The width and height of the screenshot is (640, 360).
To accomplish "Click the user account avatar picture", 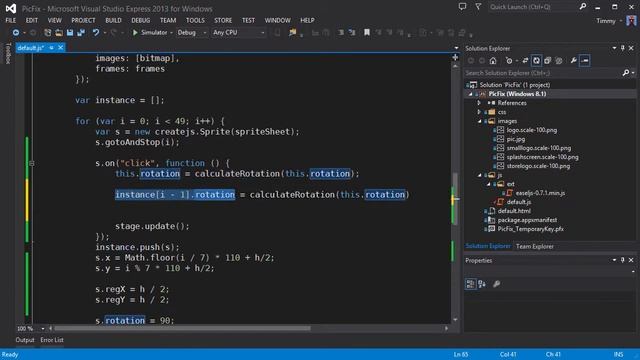I will [x=631, y=20].
